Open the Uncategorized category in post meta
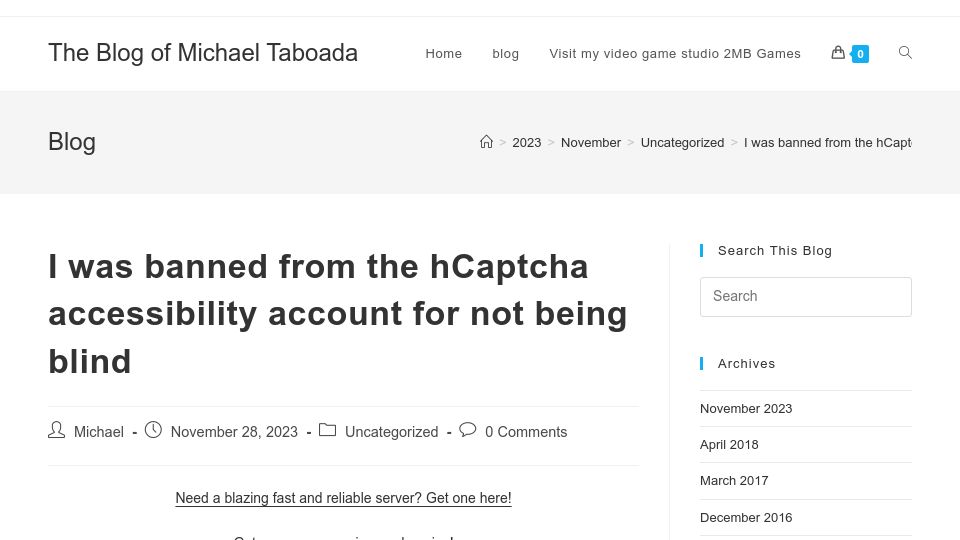The image size is (960, 540). (x=391, y=432)
